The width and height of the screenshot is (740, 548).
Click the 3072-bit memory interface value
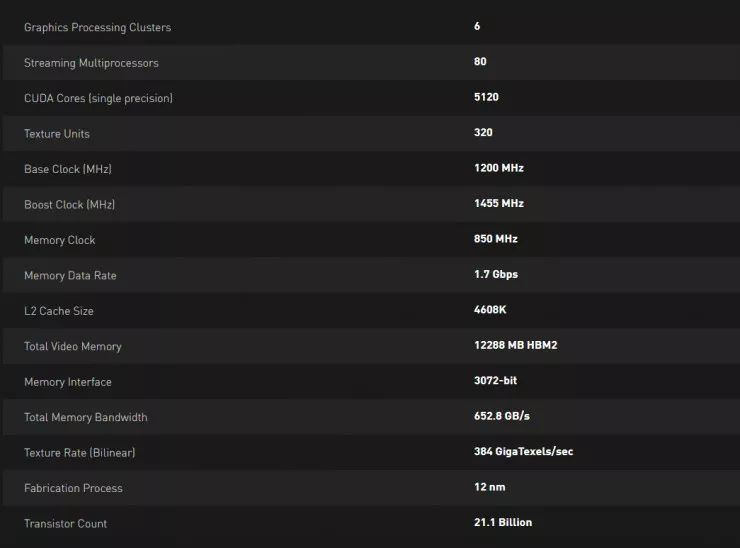coord(495,381)
